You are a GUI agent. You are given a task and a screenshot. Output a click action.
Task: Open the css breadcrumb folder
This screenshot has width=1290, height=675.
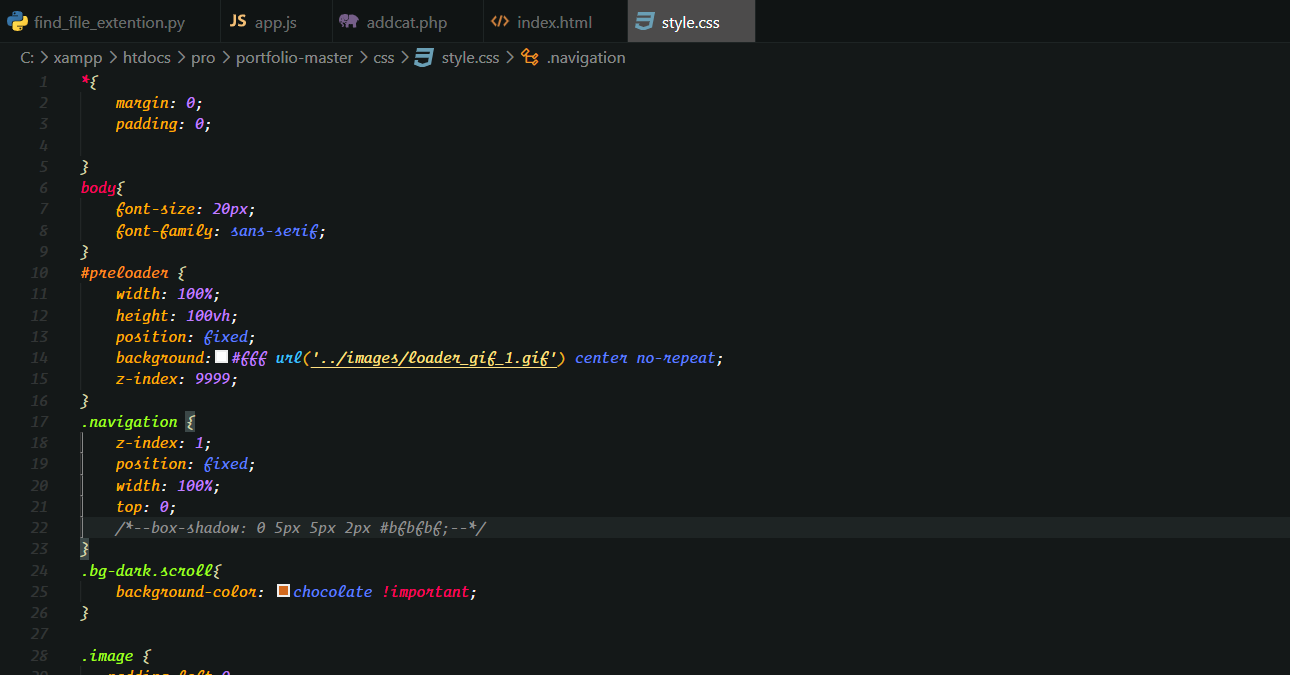click(x=384, y=58)
